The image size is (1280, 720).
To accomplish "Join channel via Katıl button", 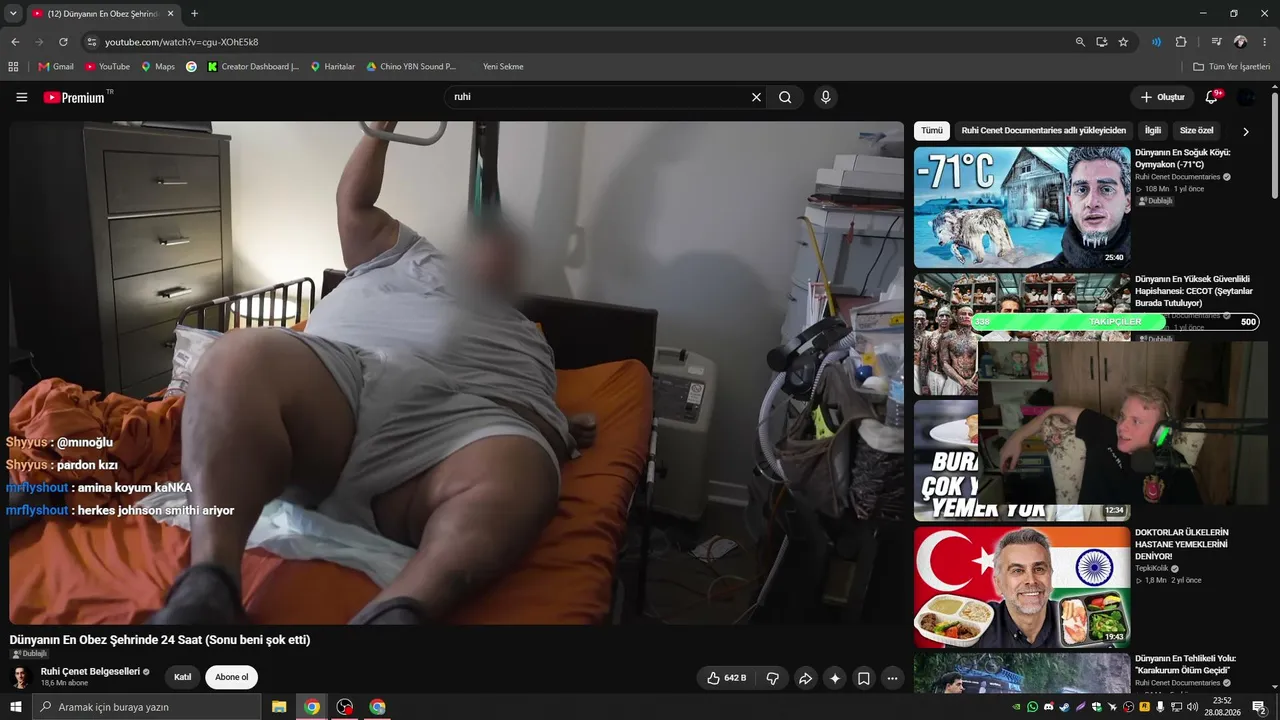I will 182,677.
